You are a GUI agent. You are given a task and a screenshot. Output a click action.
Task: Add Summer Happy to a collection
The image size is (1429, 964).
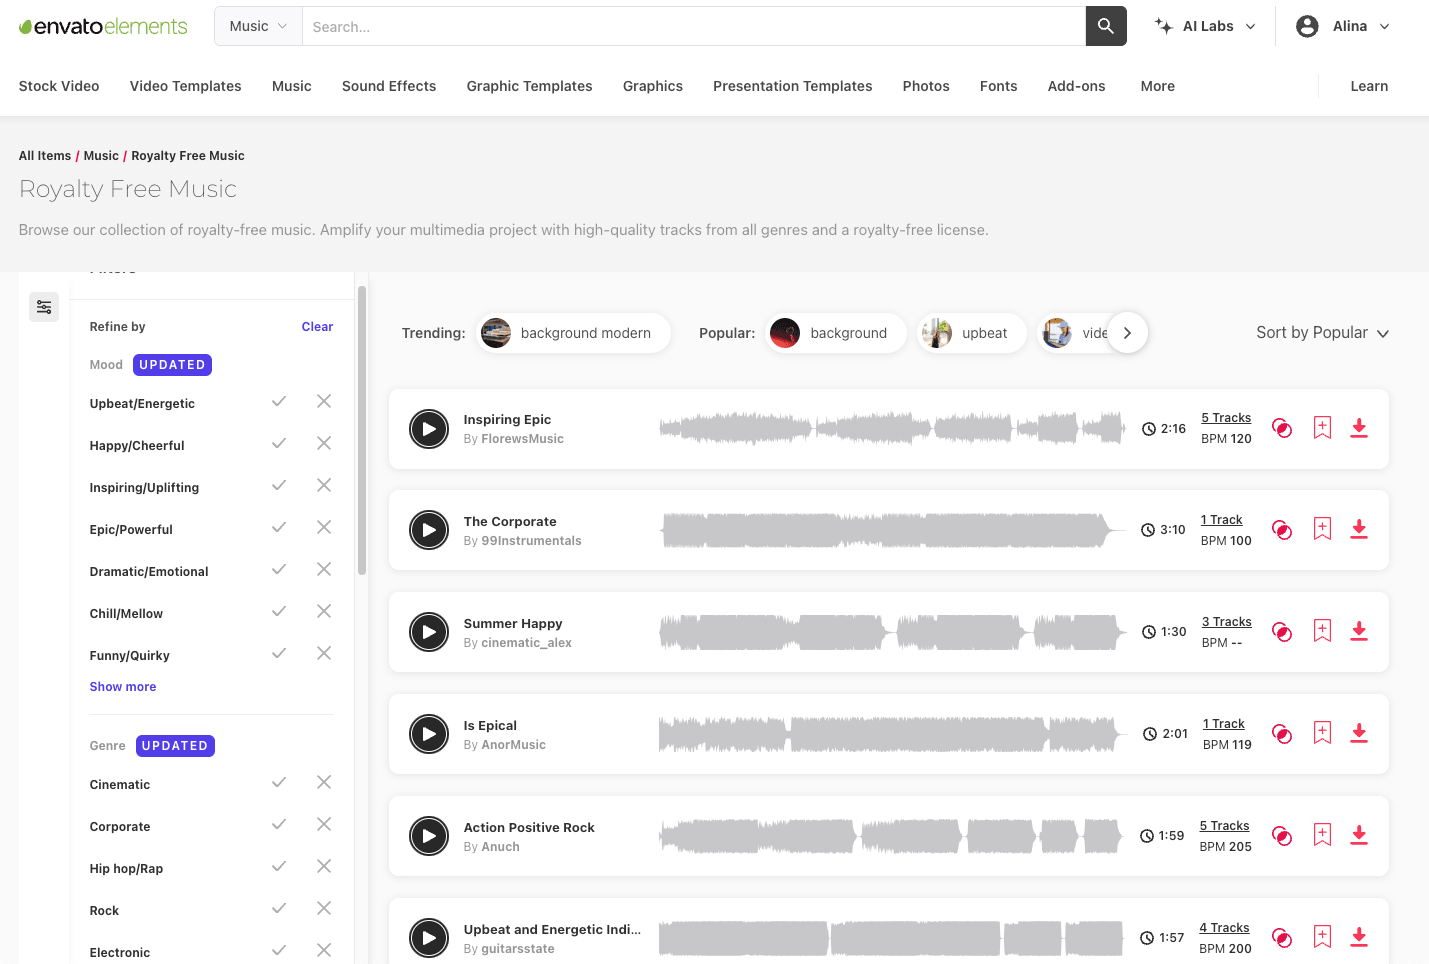pyautogui.click(x=1322, y=631)
